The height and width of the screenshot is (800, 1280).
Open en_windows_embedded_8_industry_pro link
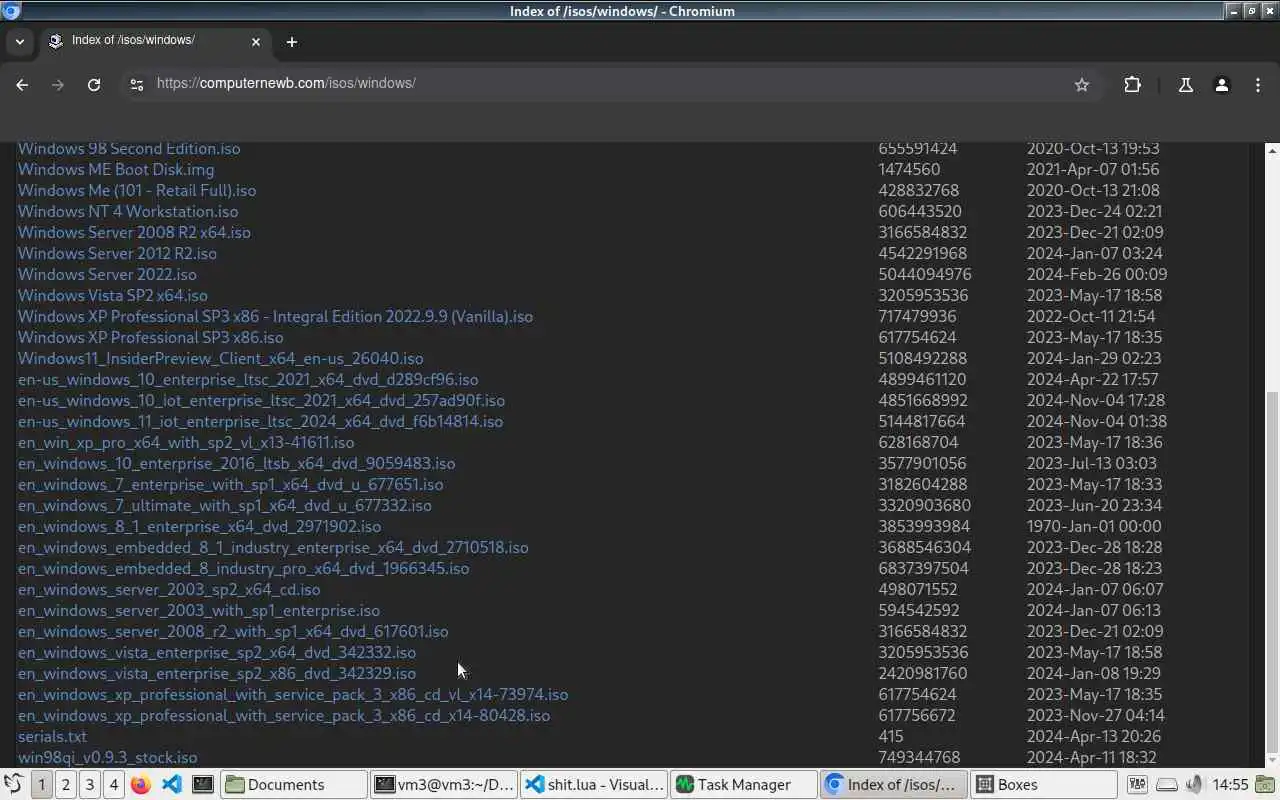coord(243,568)
